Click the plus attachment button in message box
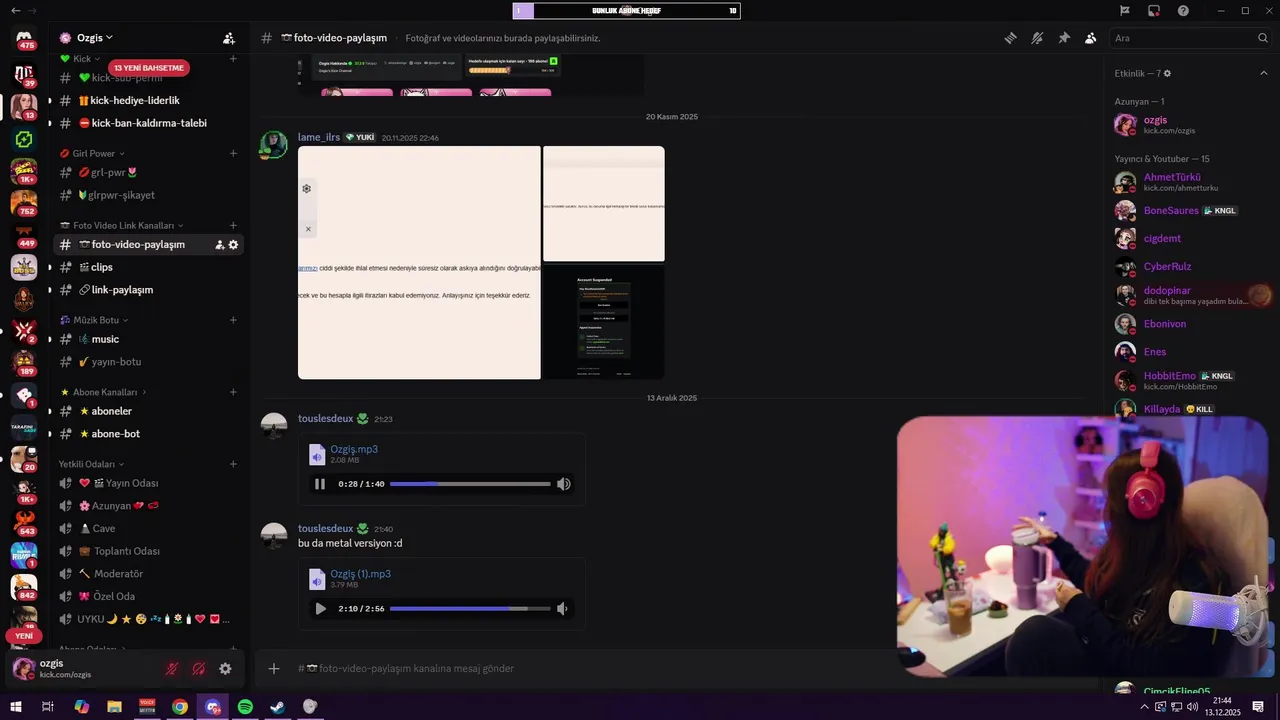 pos(274,669)
